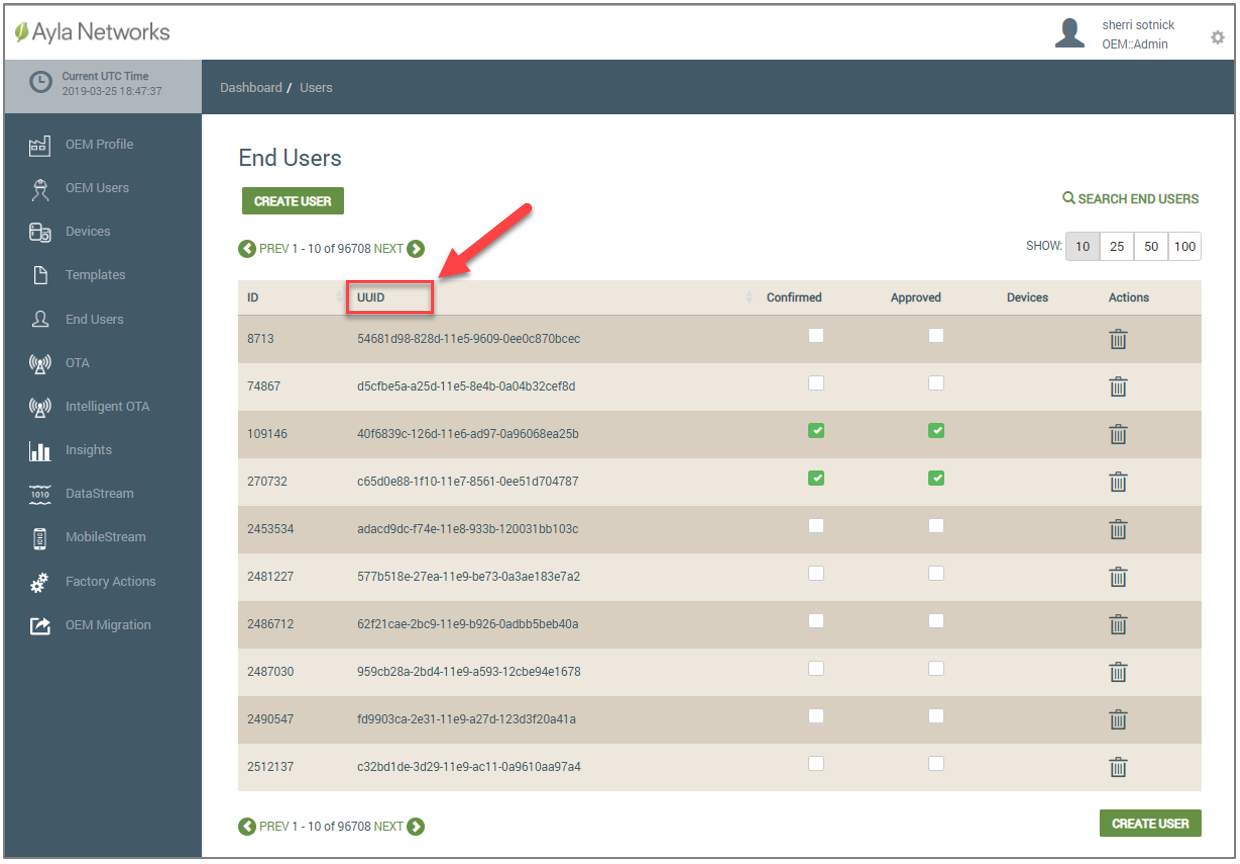Toggle Confirmed checkbox for user 2512137
Image resolution: width=1240 pixels, height=864 pixels.
[x=816, y=763]
